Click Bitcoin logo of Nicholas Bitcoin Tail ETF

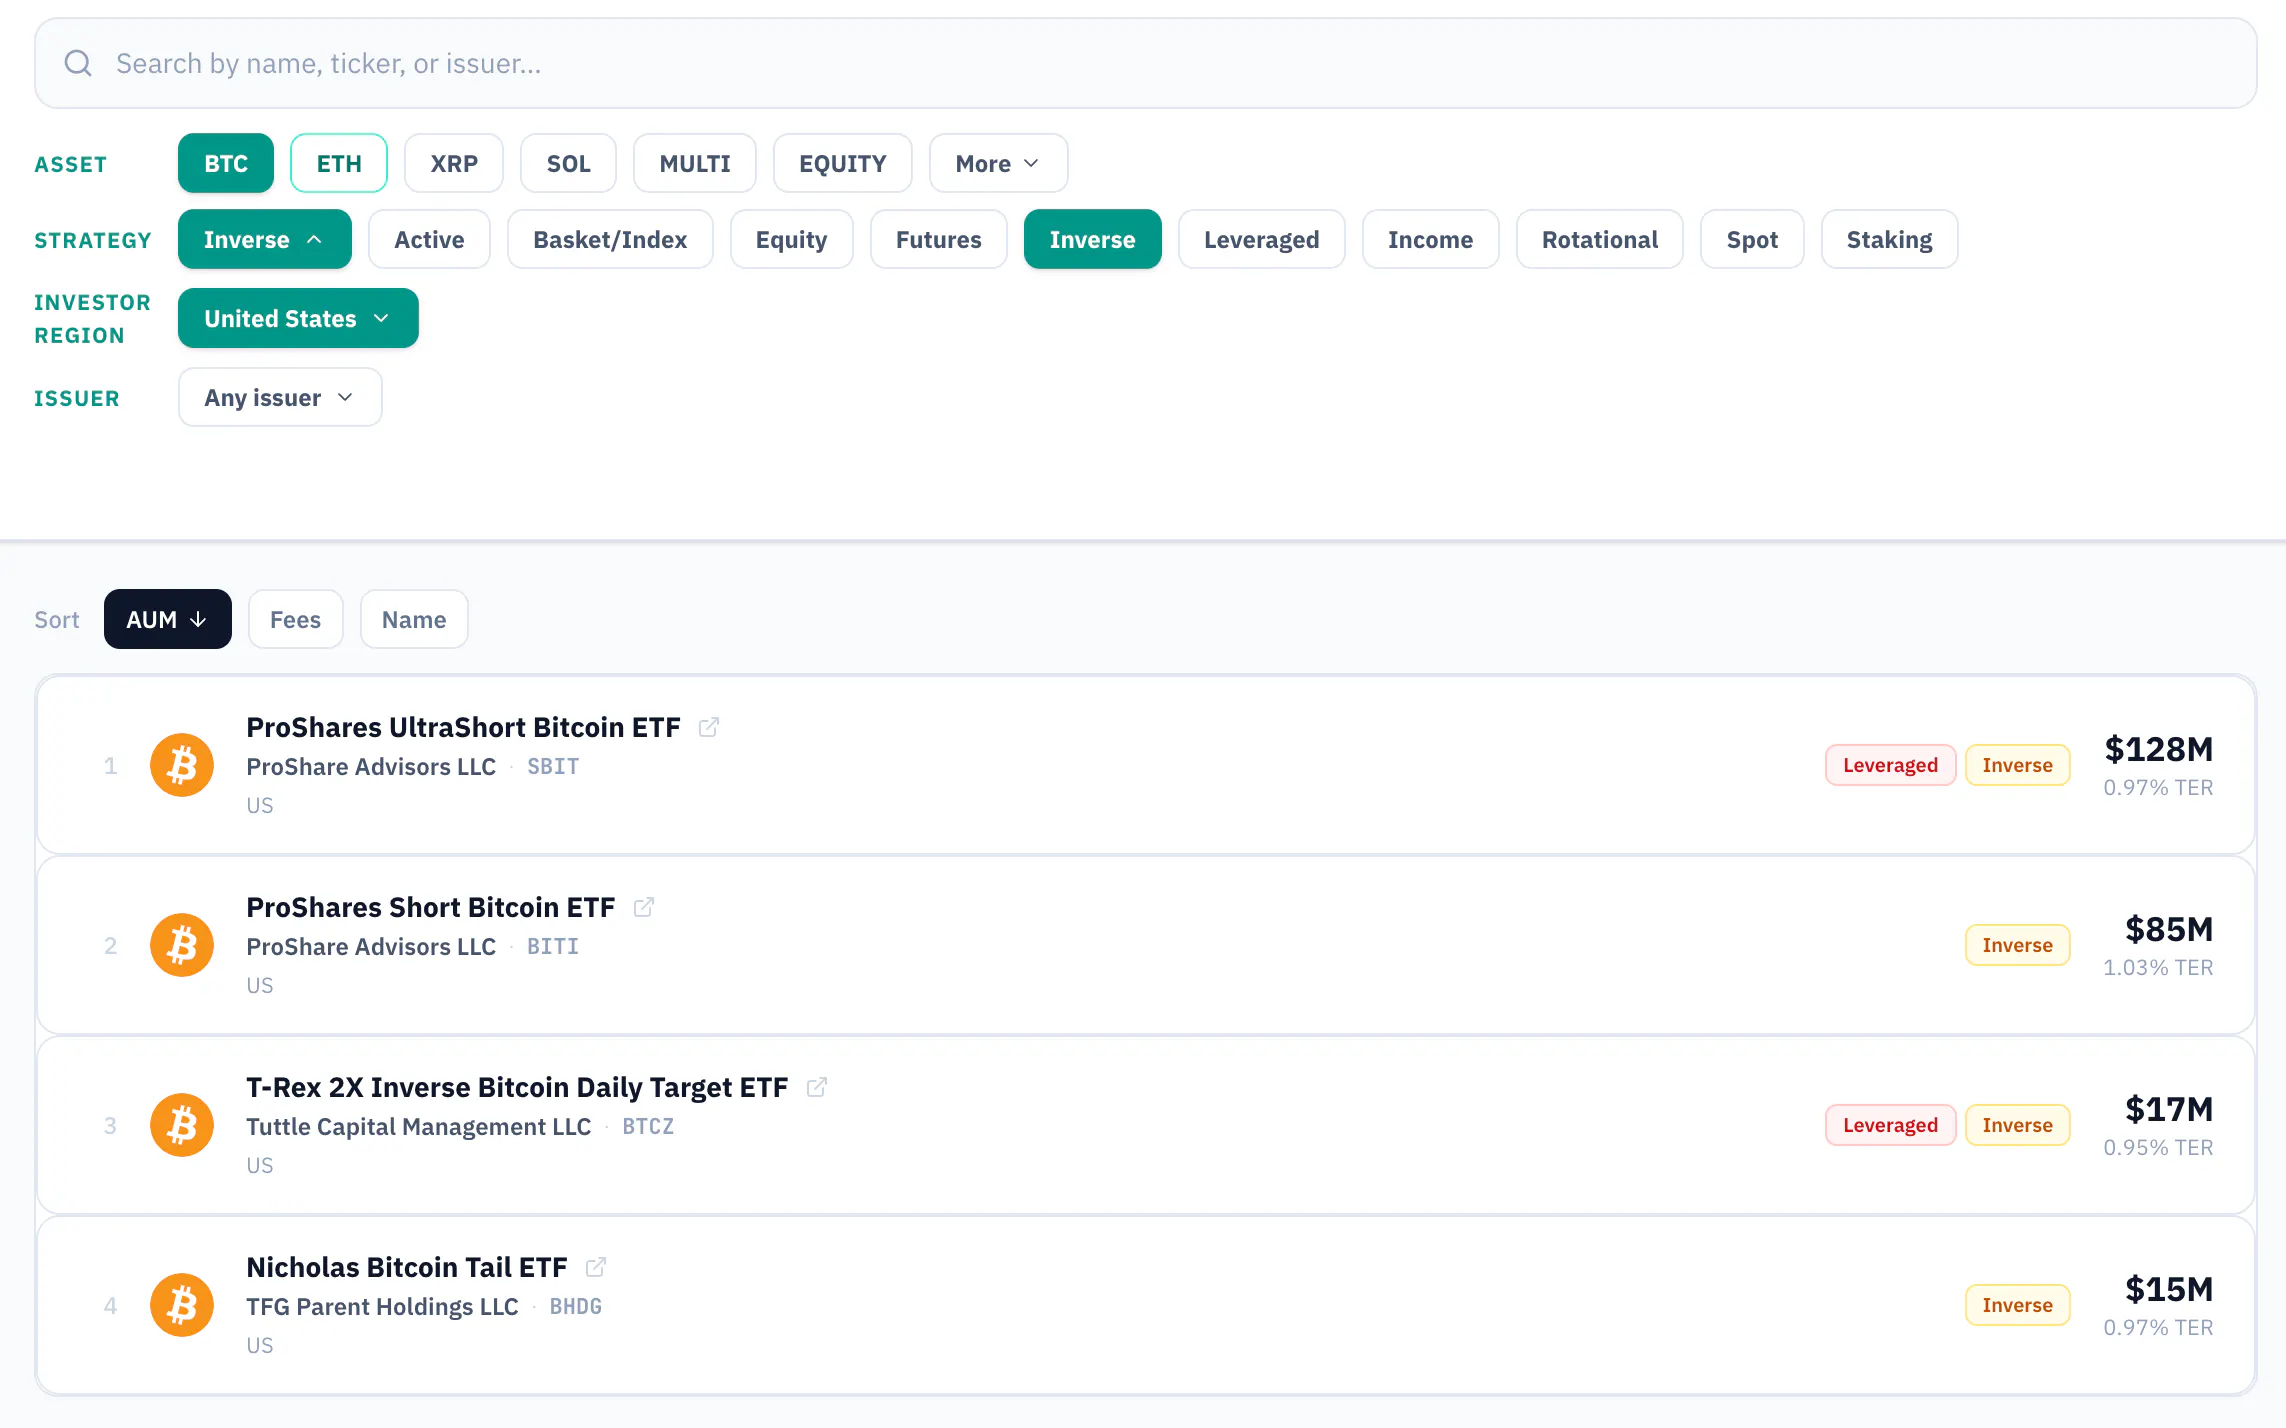tap(182, 1305)
